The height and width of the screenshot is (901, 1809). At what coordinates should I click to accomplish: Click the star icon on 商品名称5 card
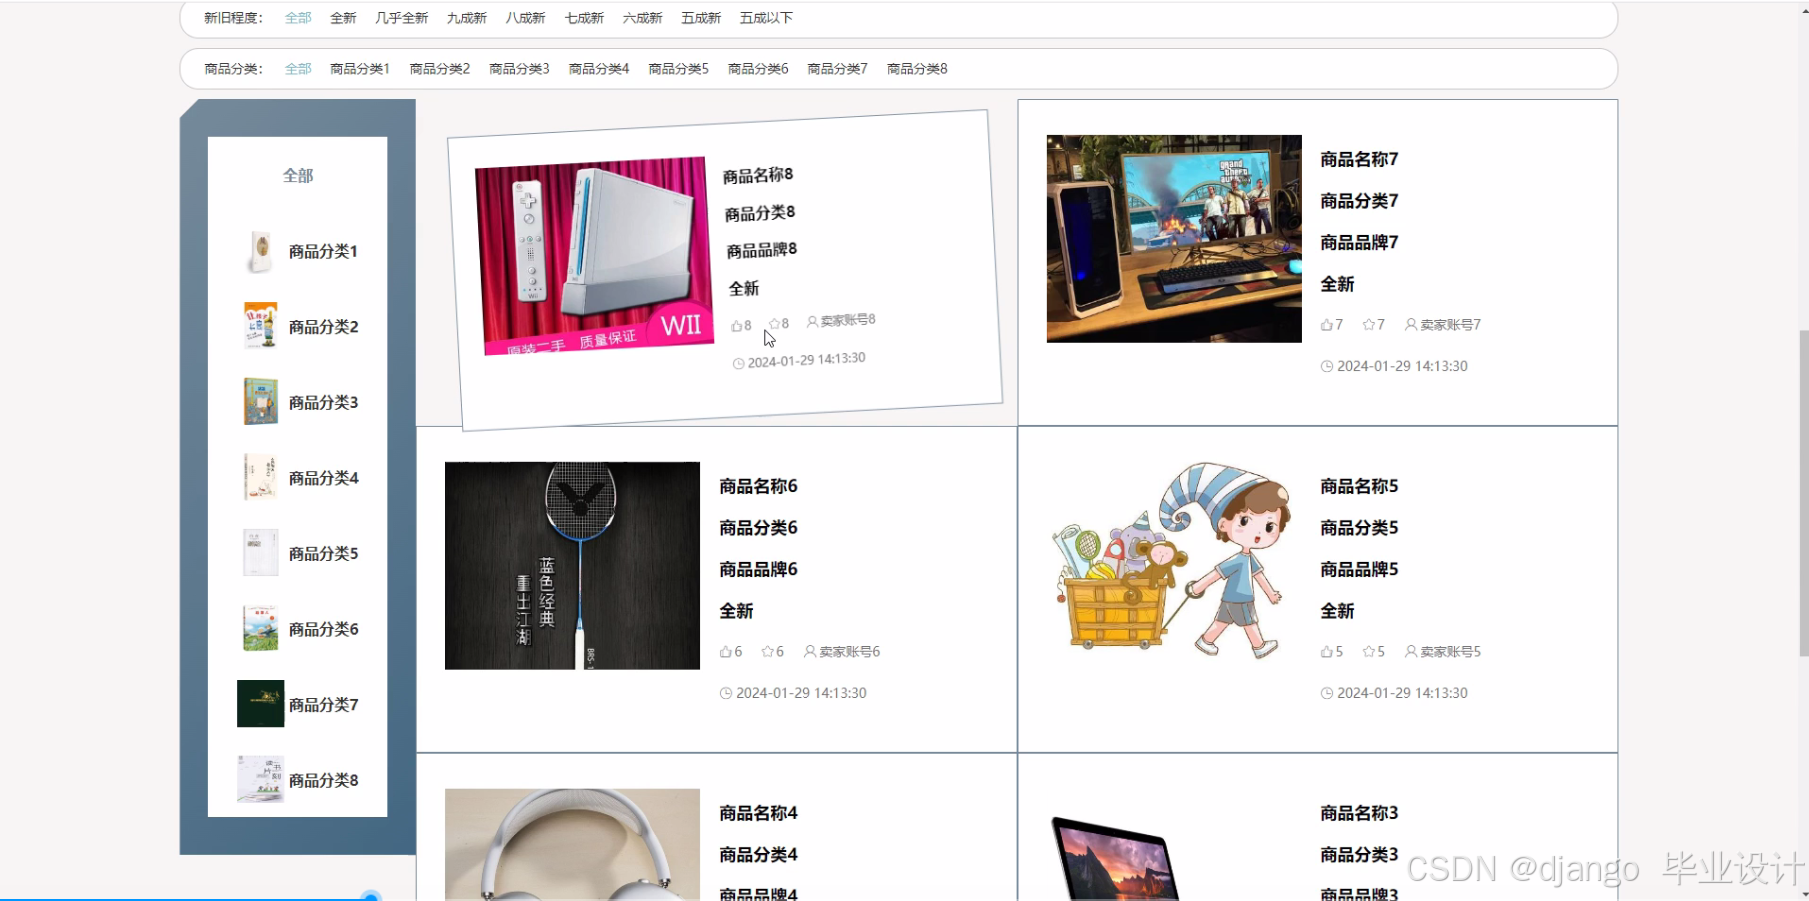(x=1368, y=652)
